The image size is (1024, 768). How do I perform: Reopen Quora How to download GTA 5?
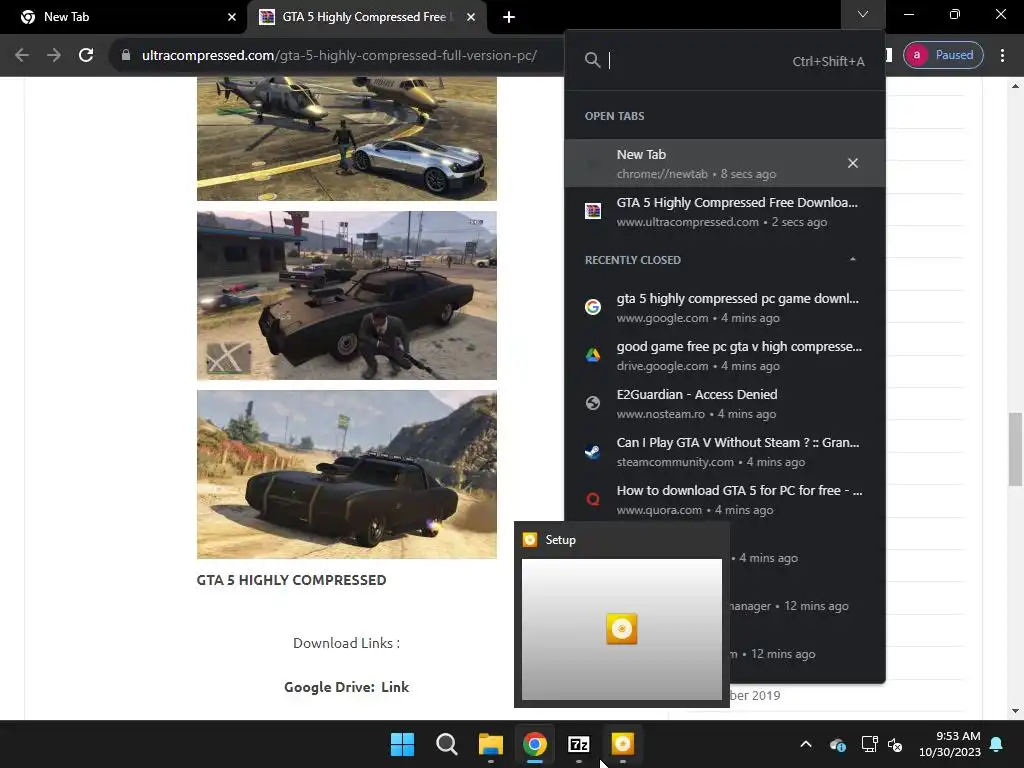pos(725,500)
